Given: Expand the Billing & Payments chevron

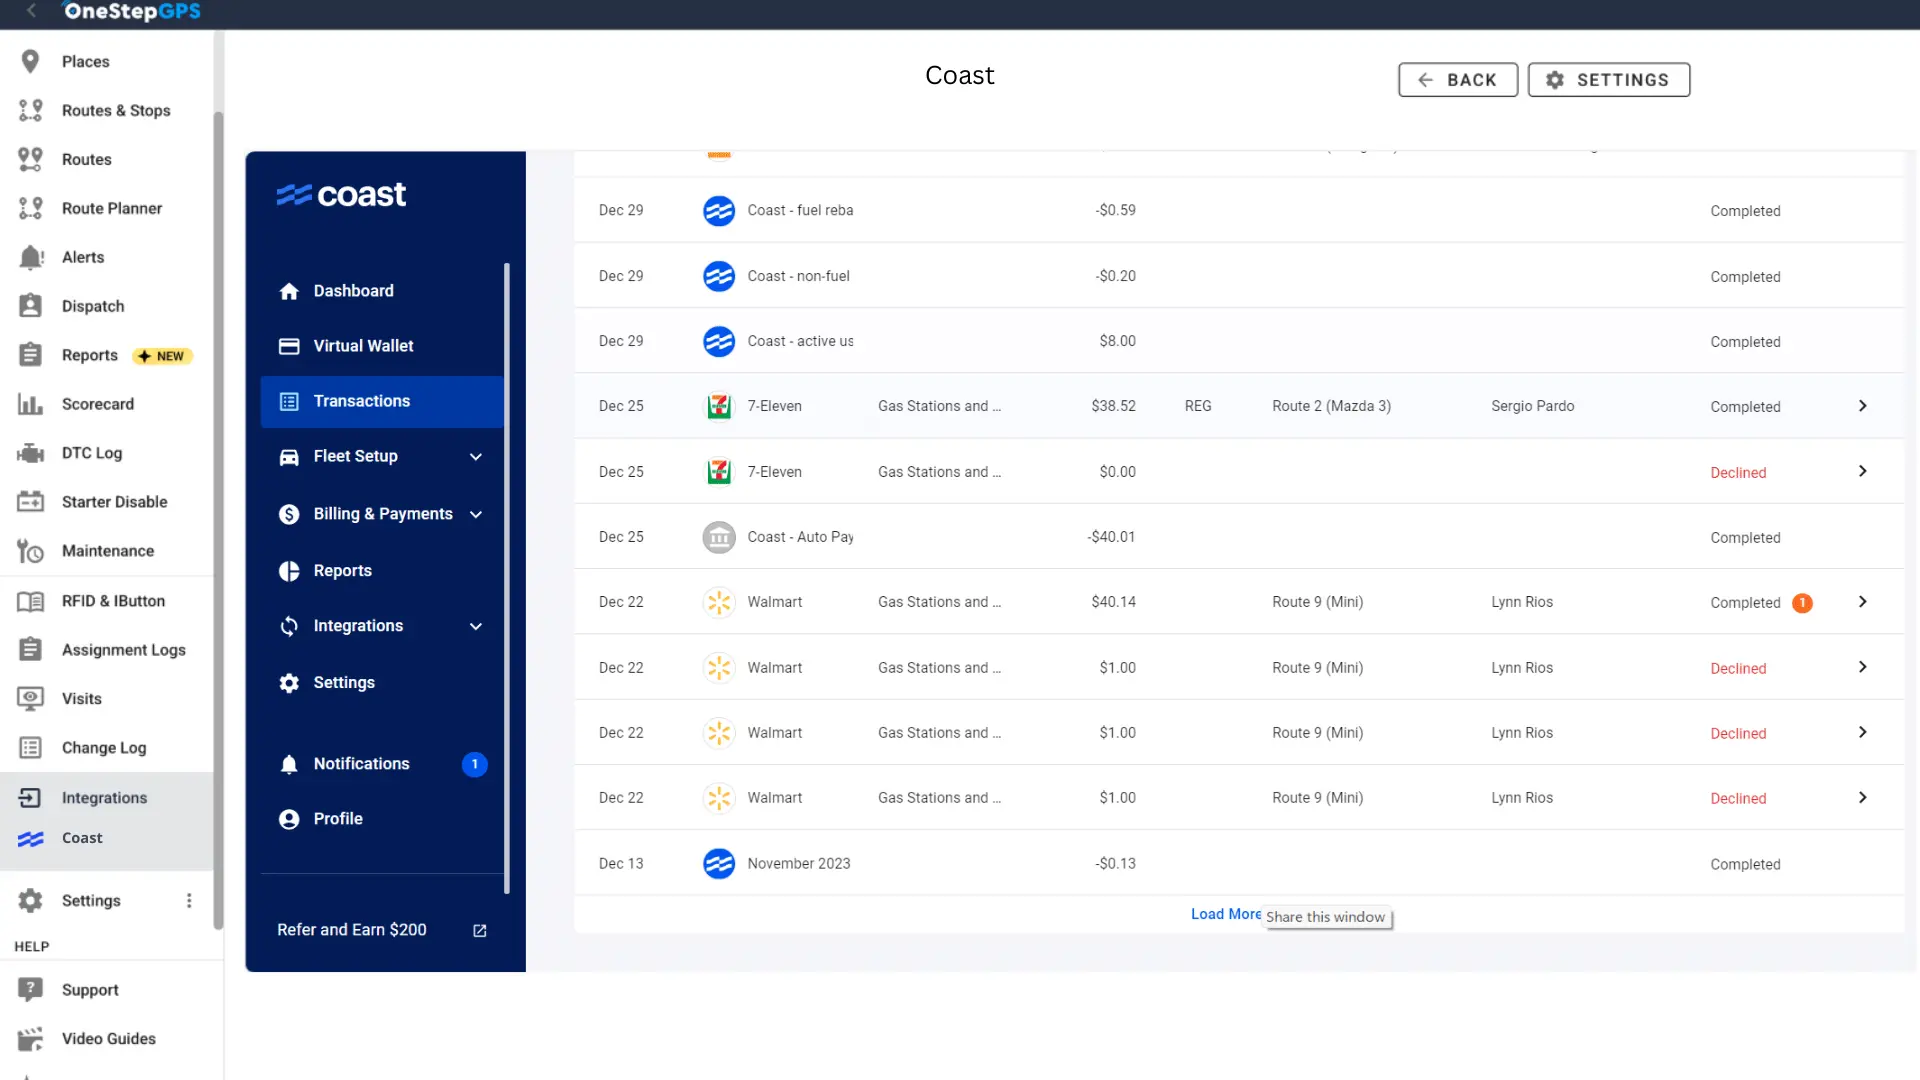Looking at the screenshot, I should (x=476, y=515).
